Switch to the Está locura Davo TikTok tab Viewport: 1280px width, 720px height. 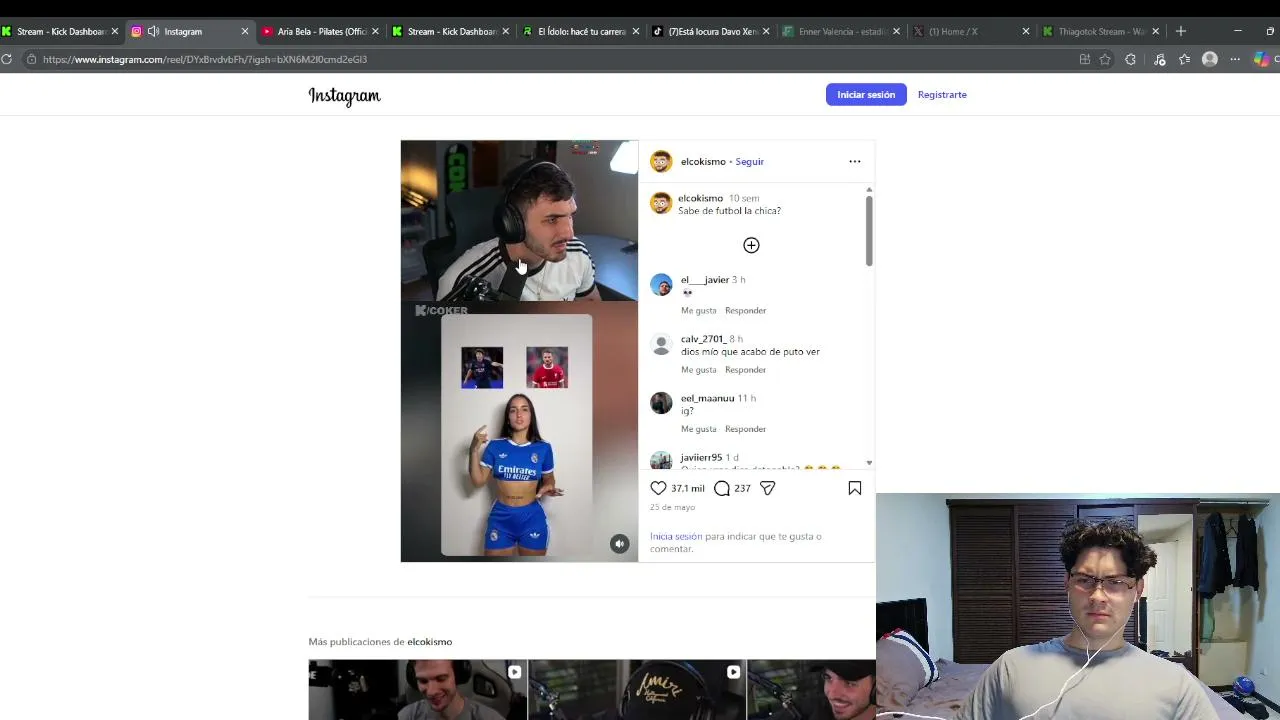(712, 31)
